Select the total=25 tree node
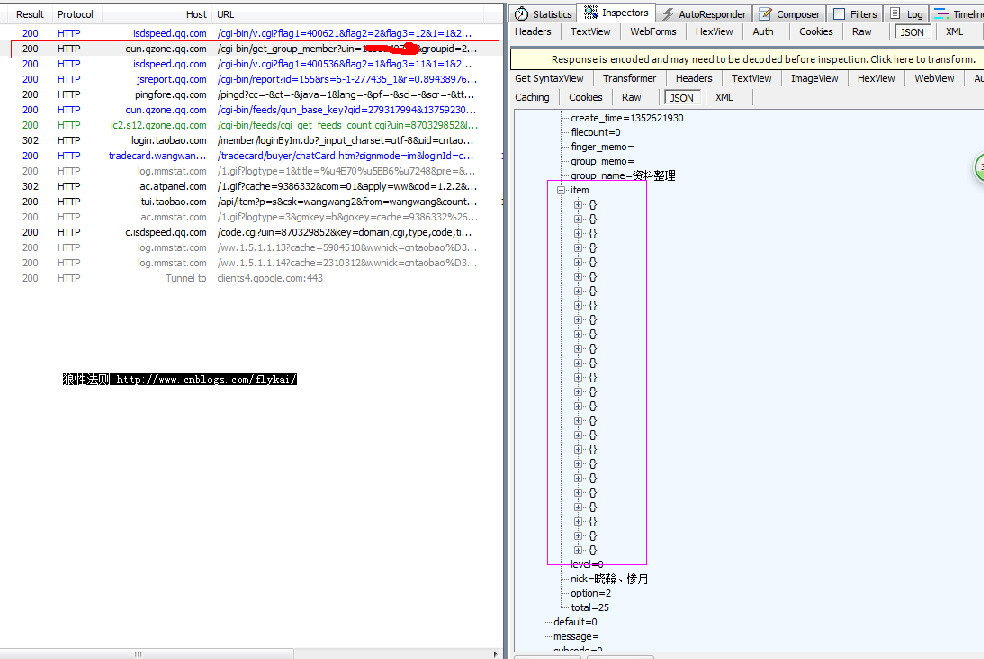This screenshot has height=659, width=984. coord(590,608)
